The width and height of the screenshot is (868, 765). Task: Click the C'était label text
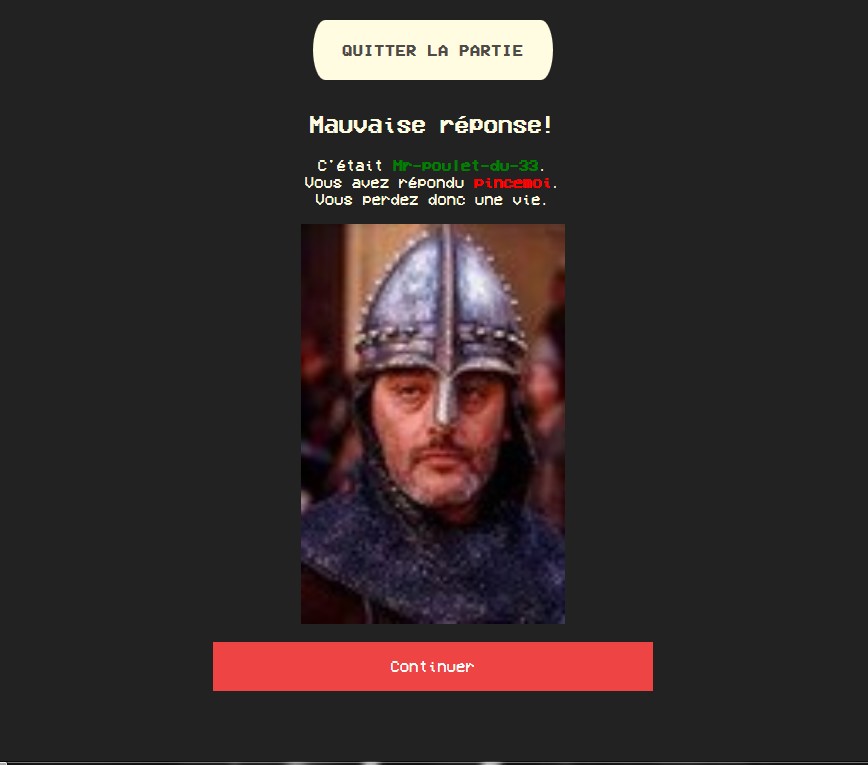pyautogui.click(x=350, y=166)
